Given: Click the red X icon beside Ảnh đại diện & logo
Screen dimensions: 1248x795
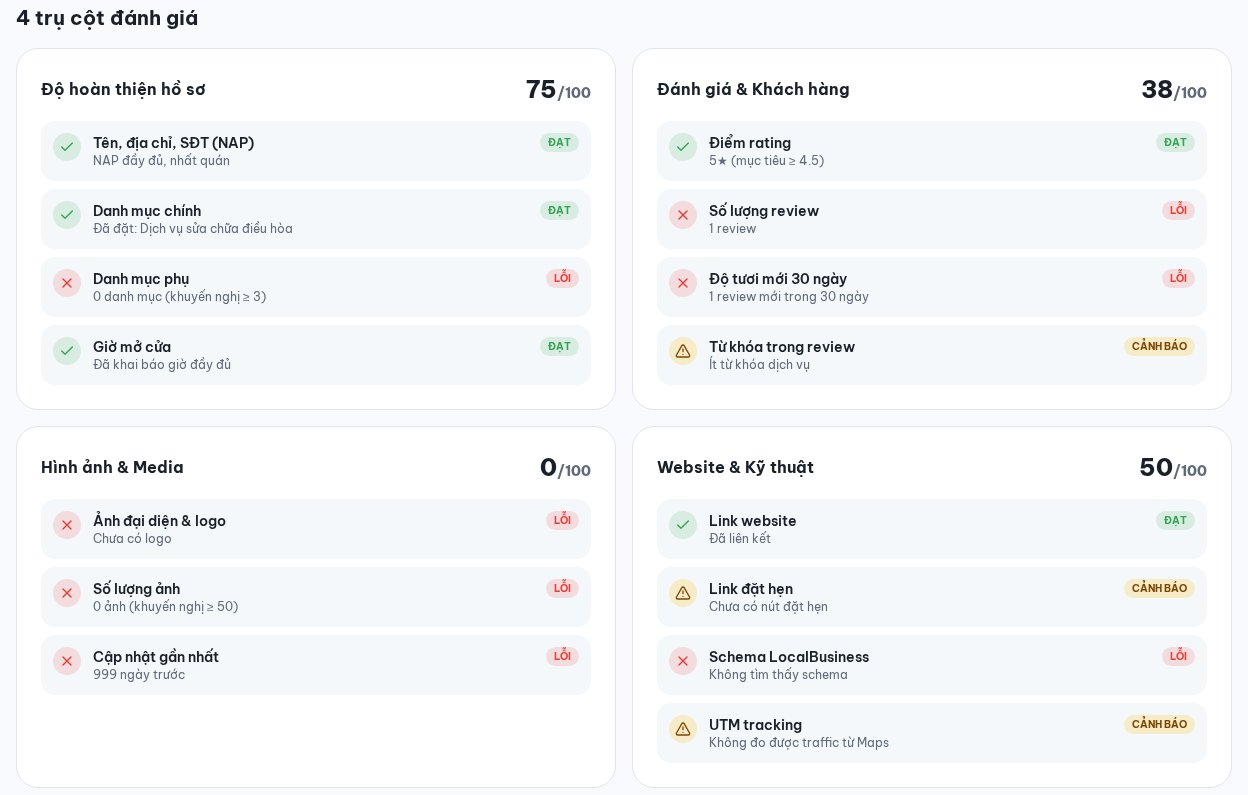Looking at the screenshot, I should point(67,525).
